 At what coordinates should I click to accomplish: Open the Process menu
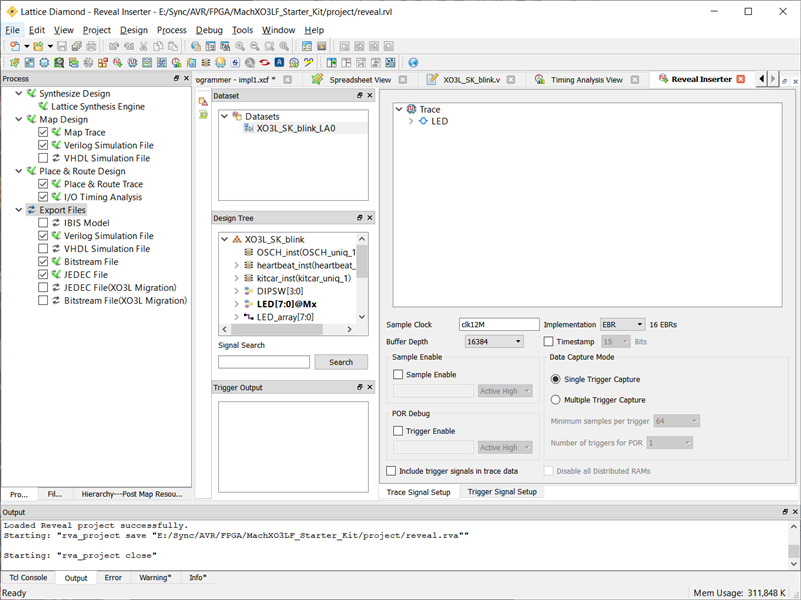171,30
